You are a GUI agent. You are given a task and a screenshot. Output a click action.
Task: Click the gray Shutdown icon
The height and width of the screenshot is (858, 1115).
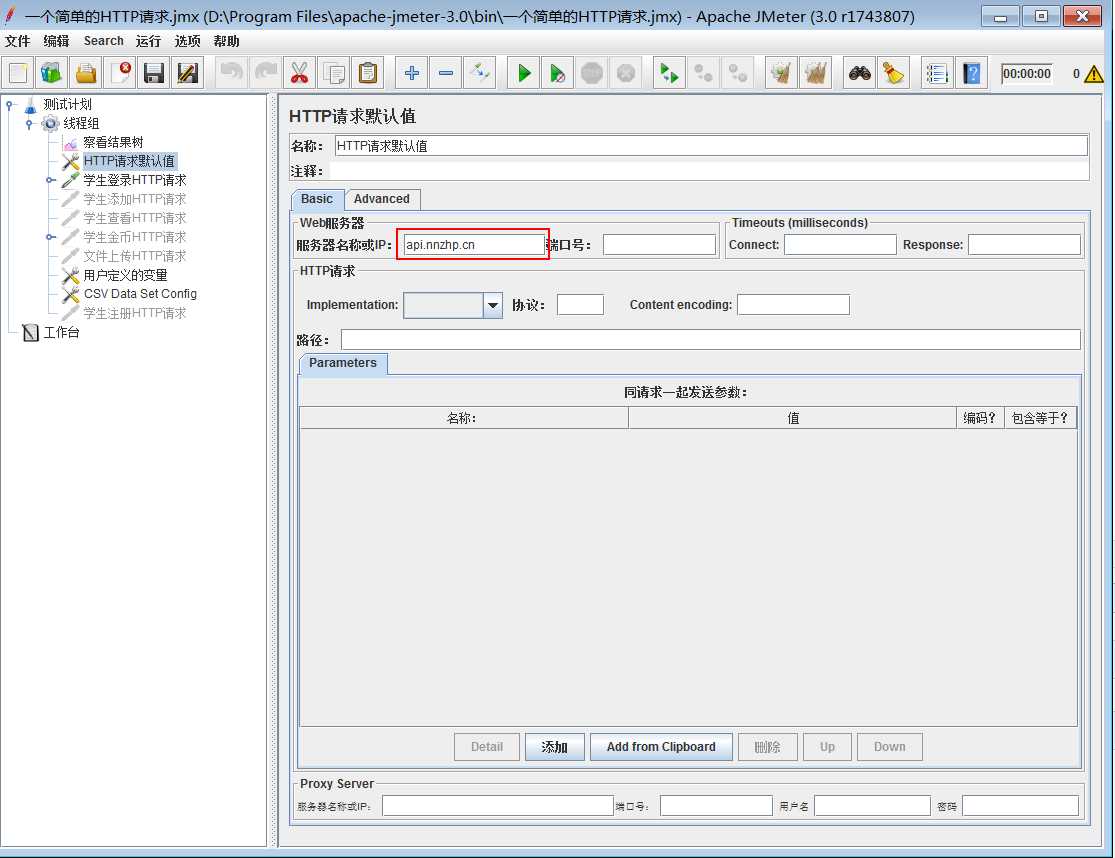[x=626, y=73]
